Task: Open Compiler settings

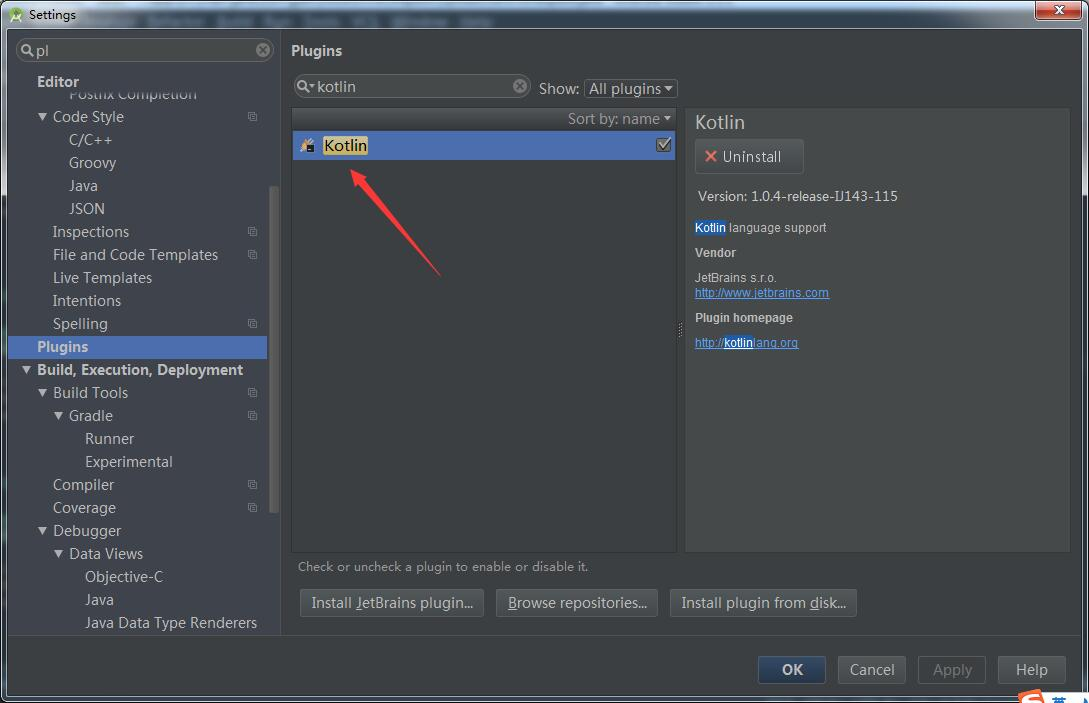Action: click(83, 484)
